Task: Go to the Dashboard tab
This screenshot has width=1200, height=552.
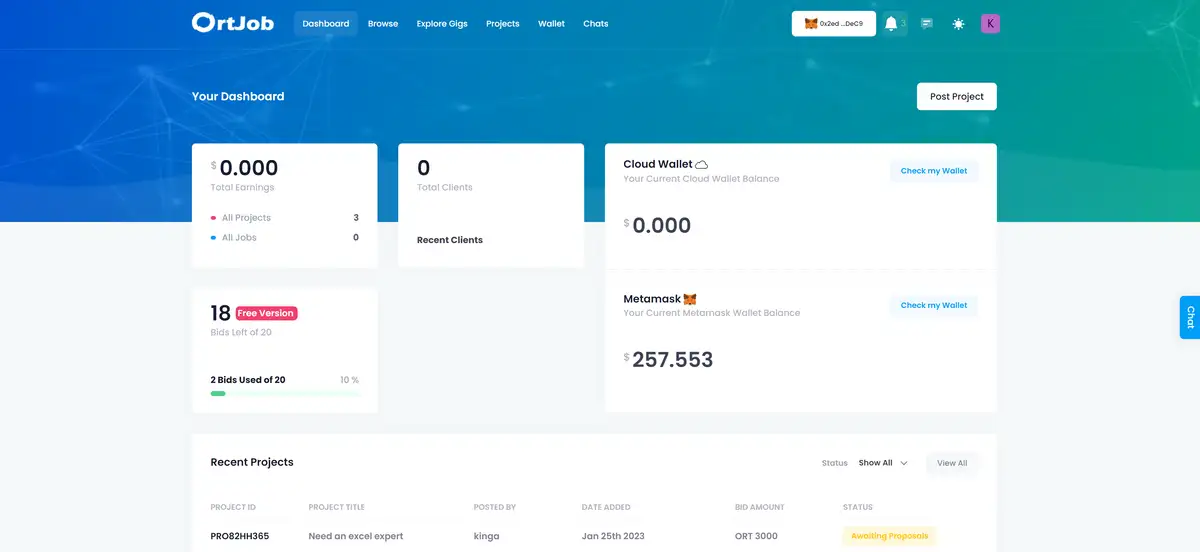Action: click(326, 24)
